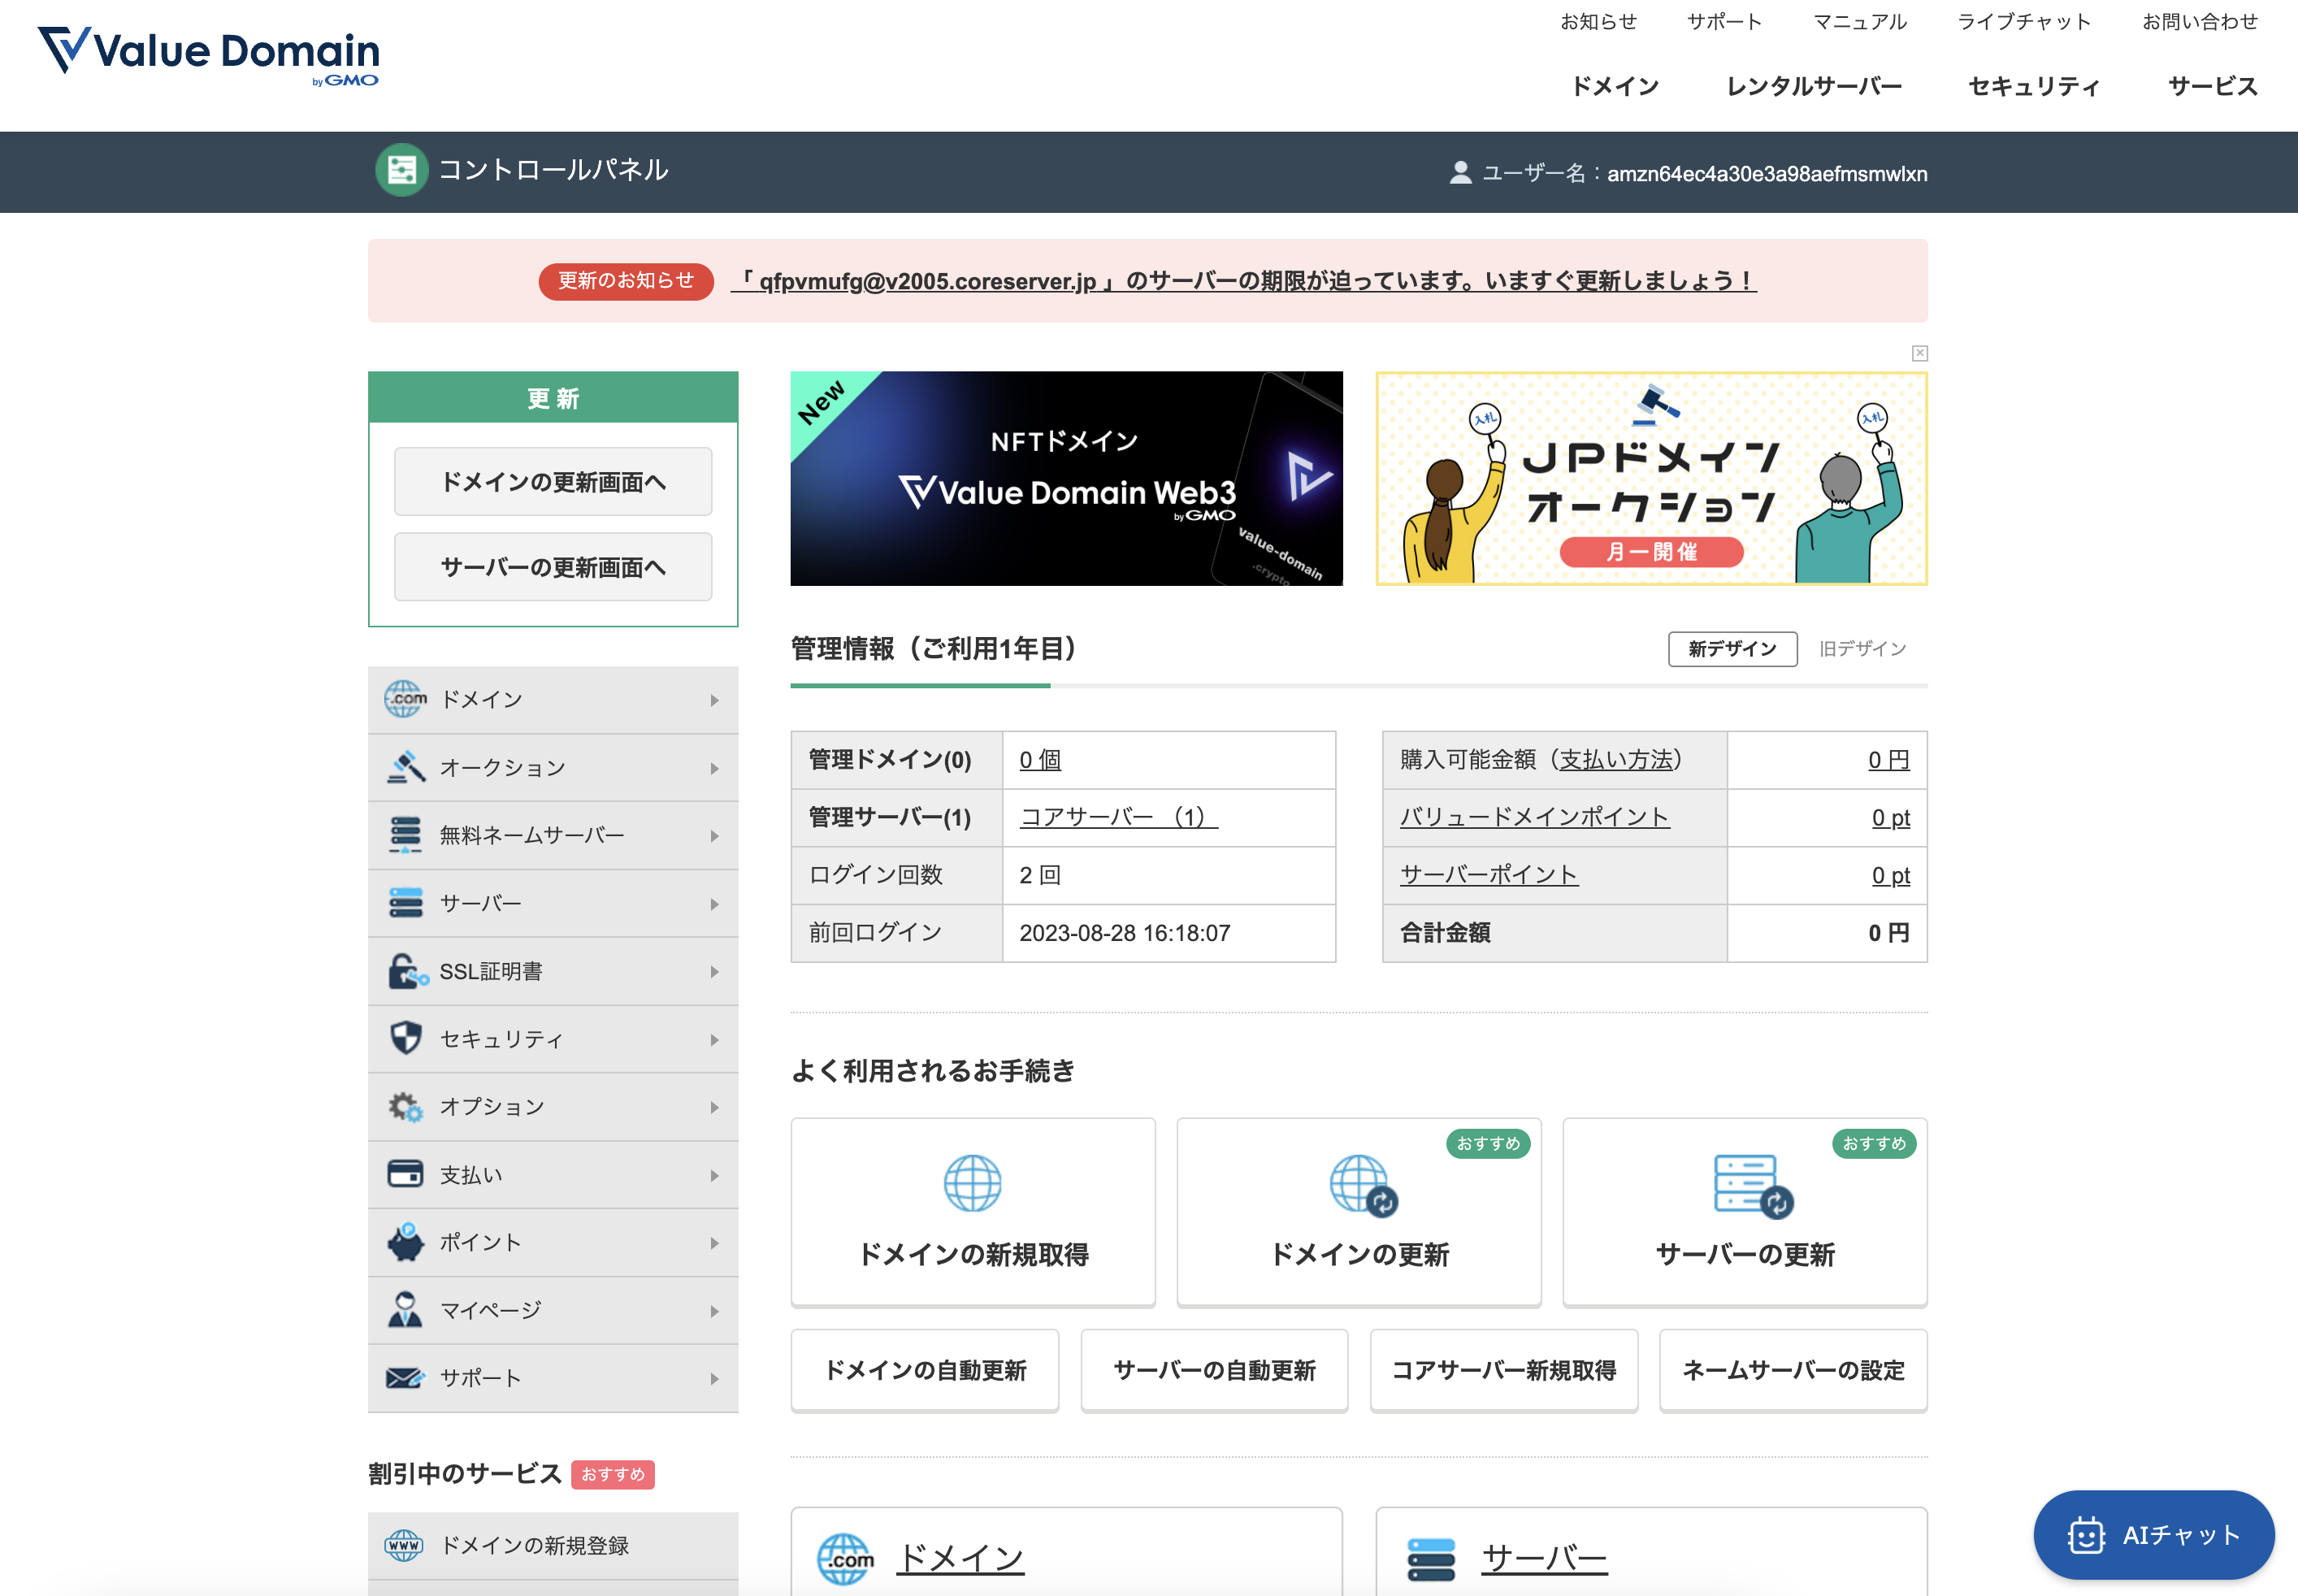Click the shield icon for セキュリティ
Screen dimensions: 2298x1596
405,1038
